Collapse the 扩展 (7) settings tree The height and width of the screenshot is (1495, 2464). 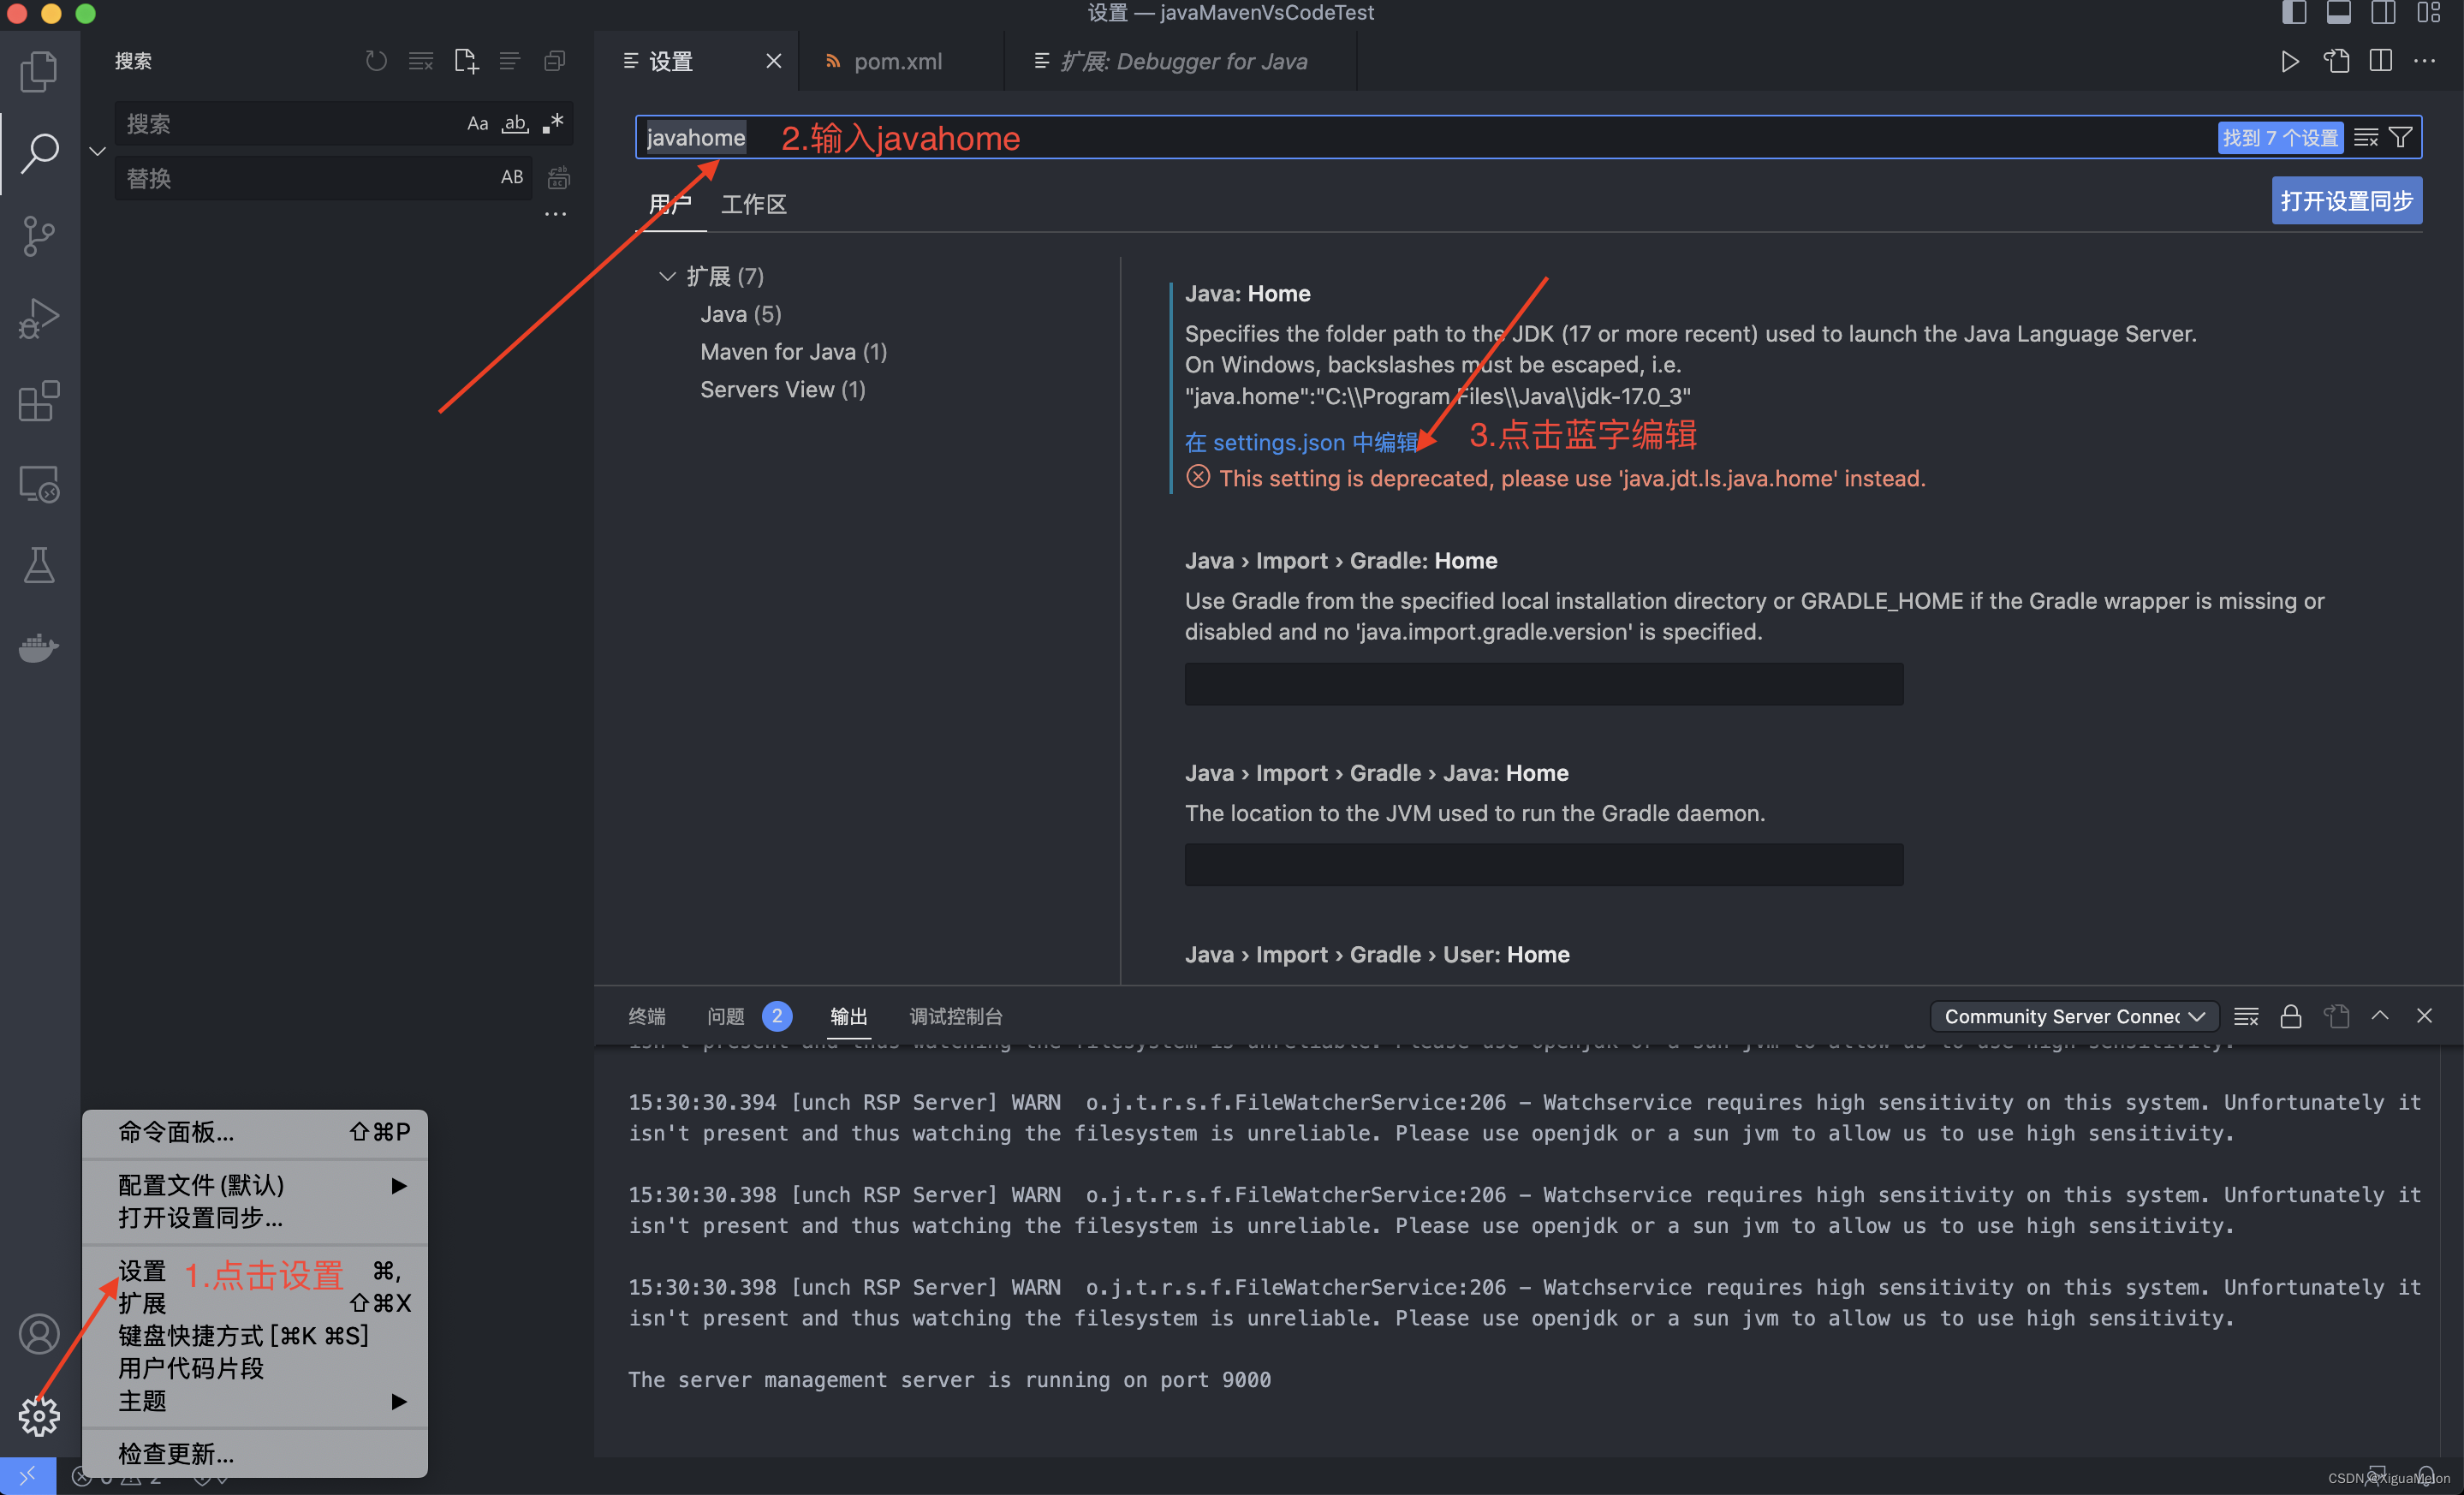667,276
